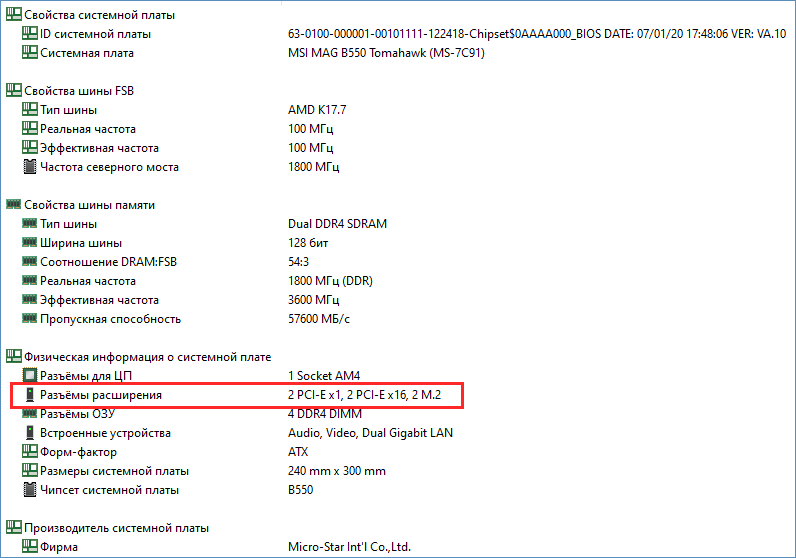Click the icon for "Свойства шины FSB" header

coord(14,90)
